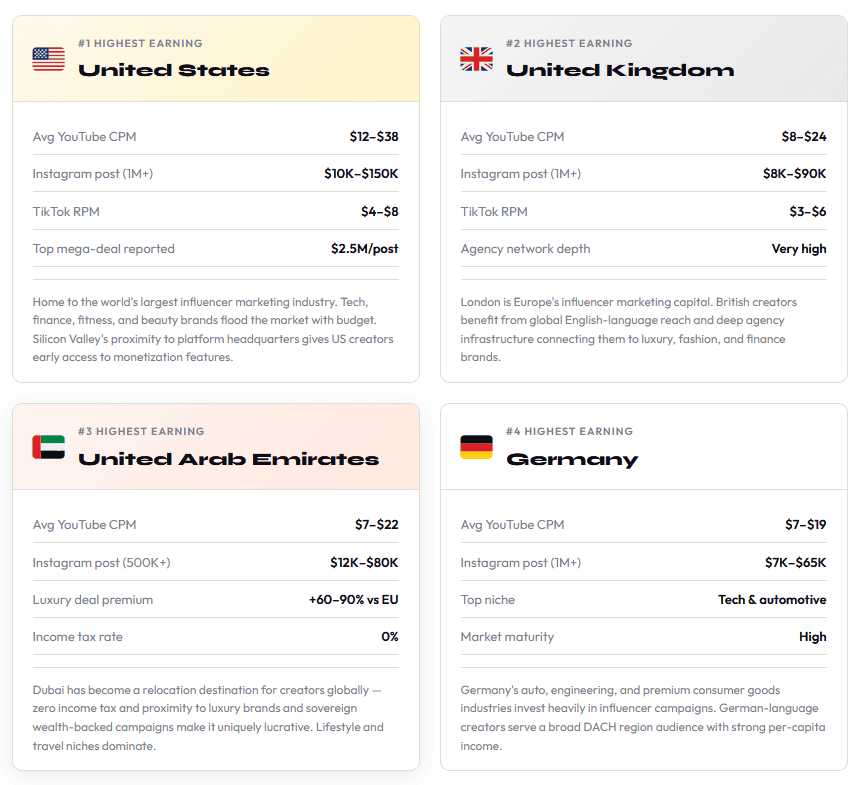856x785 pixels.
Task: Click the United Kingdom flag icon
Action: tap(476, 59)
